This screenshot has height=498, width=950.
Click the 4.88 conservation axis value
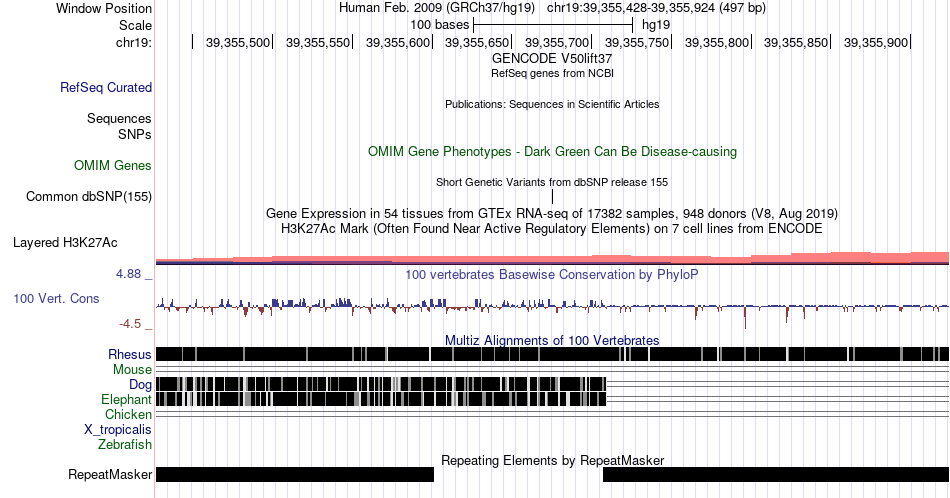click(x=128, y=274)
